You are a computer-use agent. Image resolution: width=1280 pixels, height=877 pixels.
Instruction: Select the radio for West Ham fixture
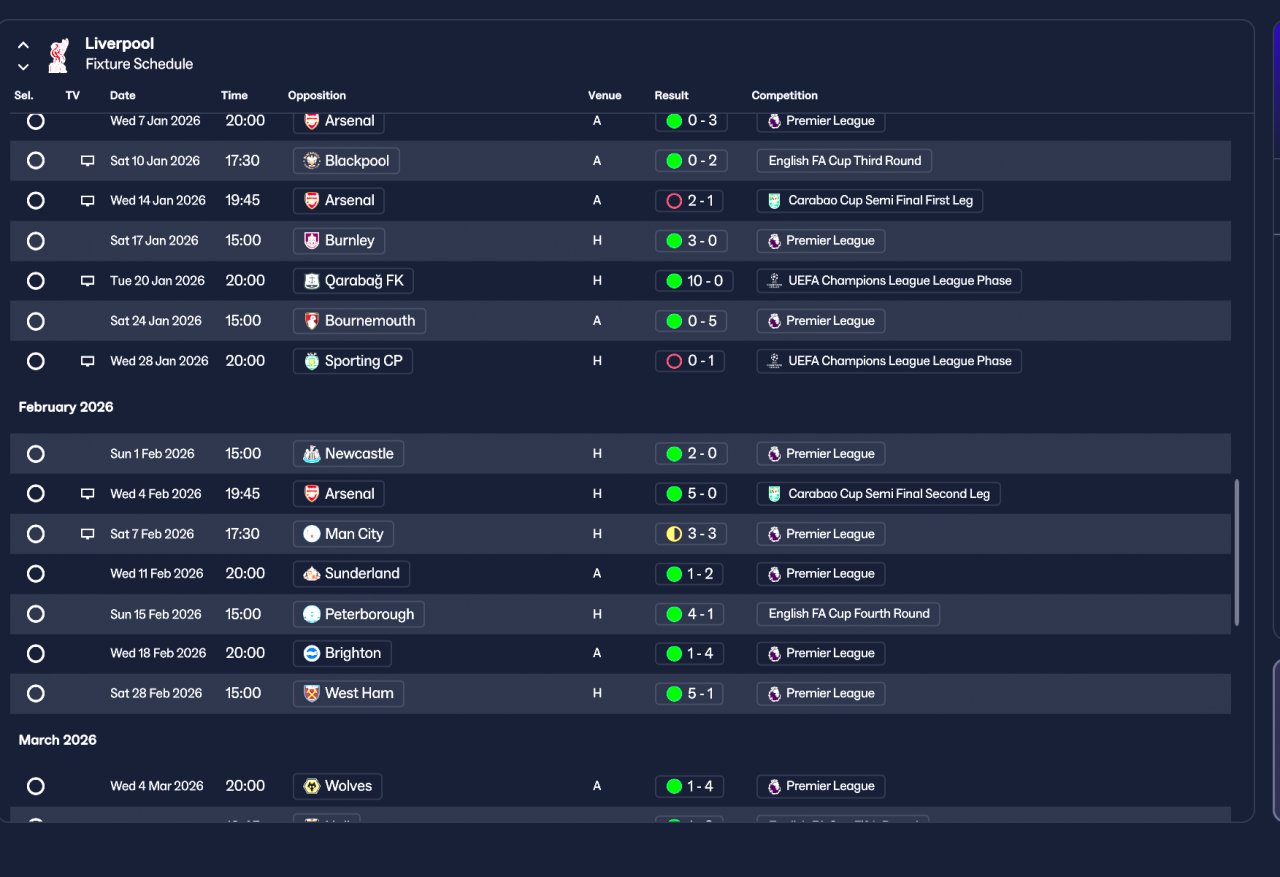point(36,693)
